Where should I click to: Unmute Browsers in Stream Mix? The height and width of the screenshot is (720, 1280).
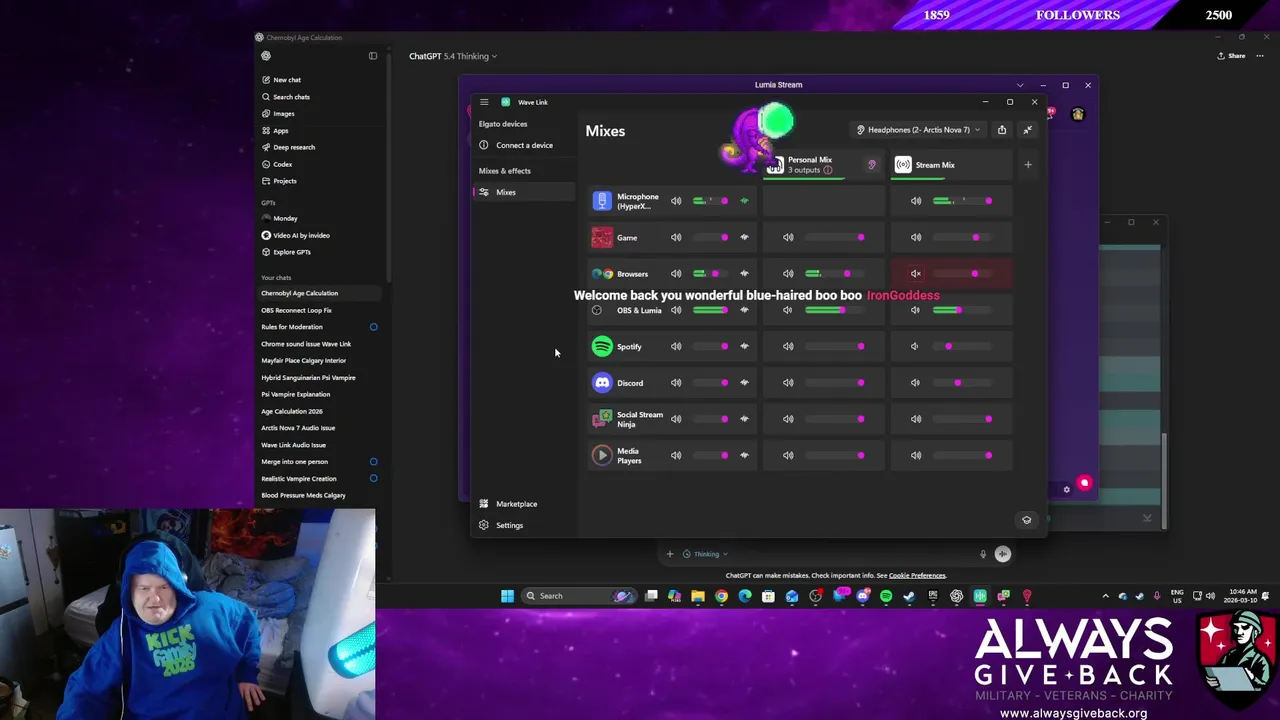click(x=915, y=274)
